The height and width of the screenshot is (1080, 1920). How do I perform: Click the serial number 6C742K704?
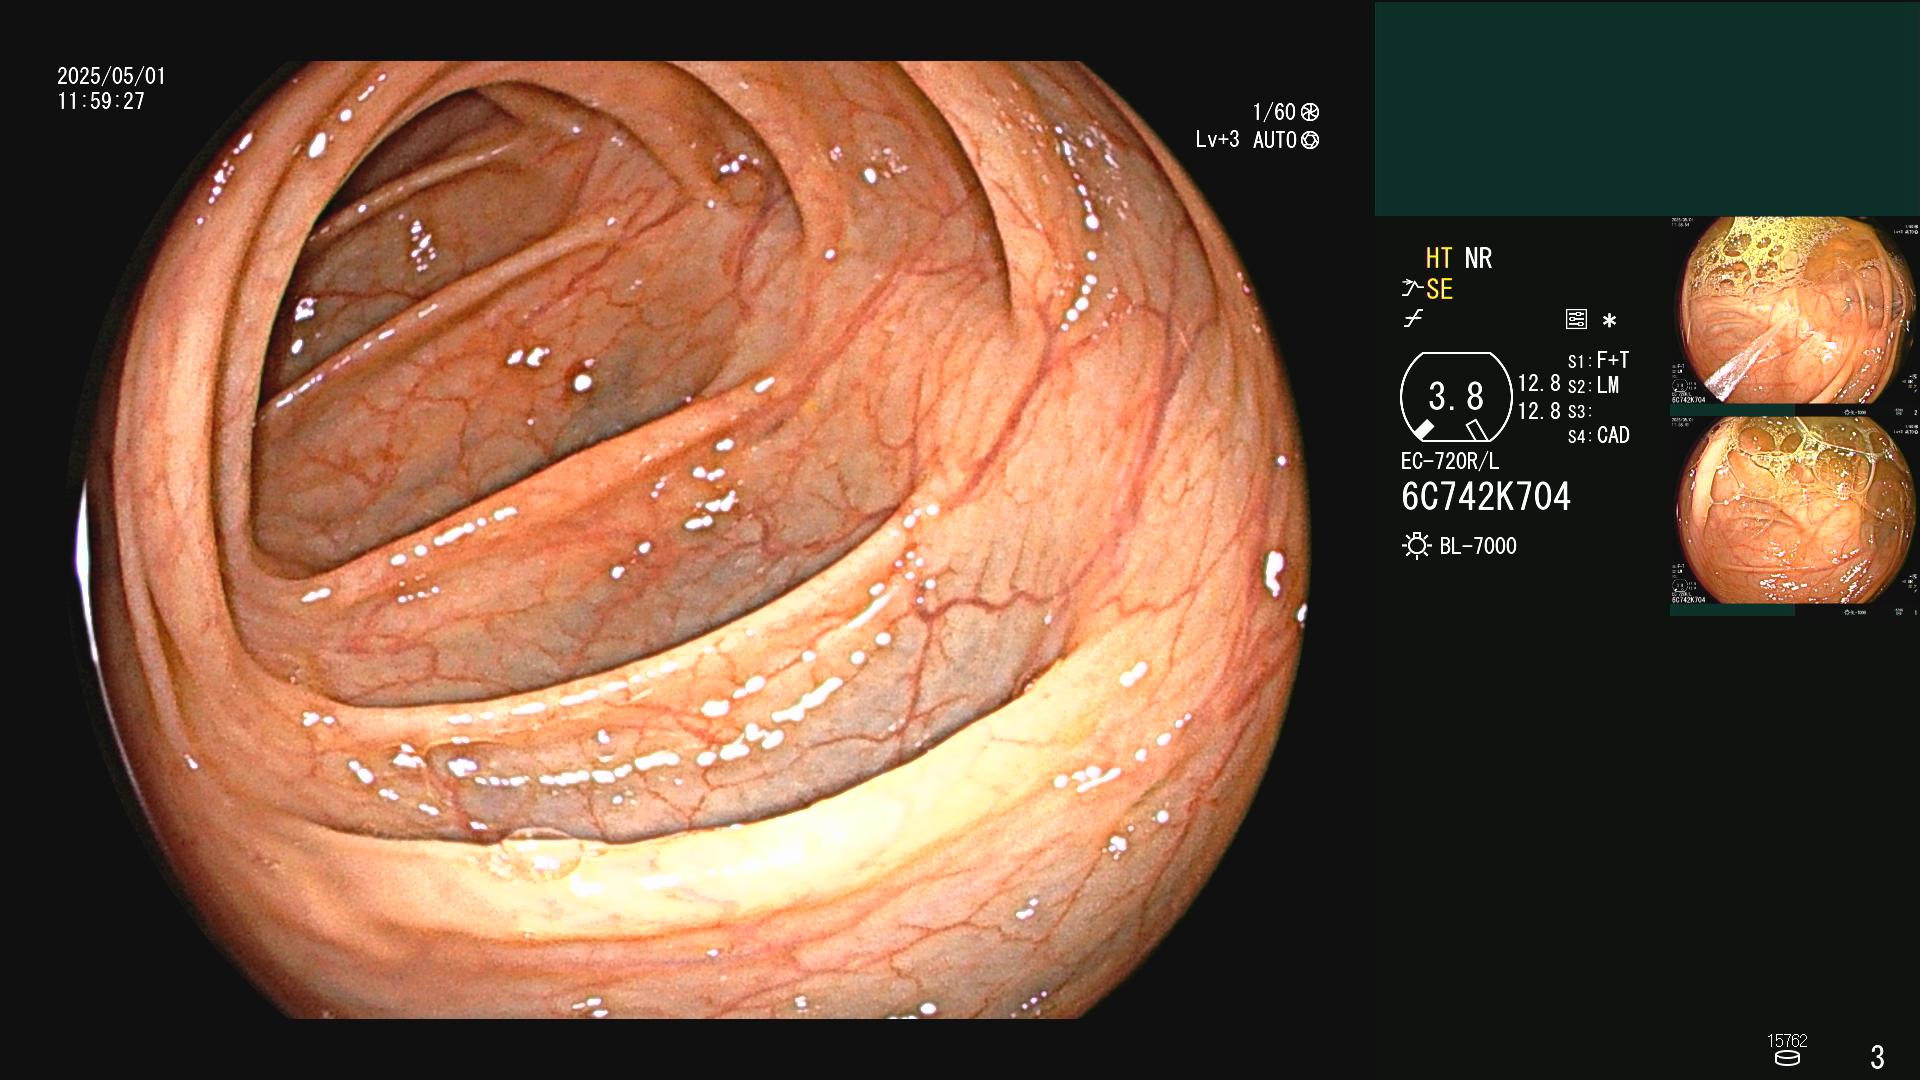[1486, 496]
